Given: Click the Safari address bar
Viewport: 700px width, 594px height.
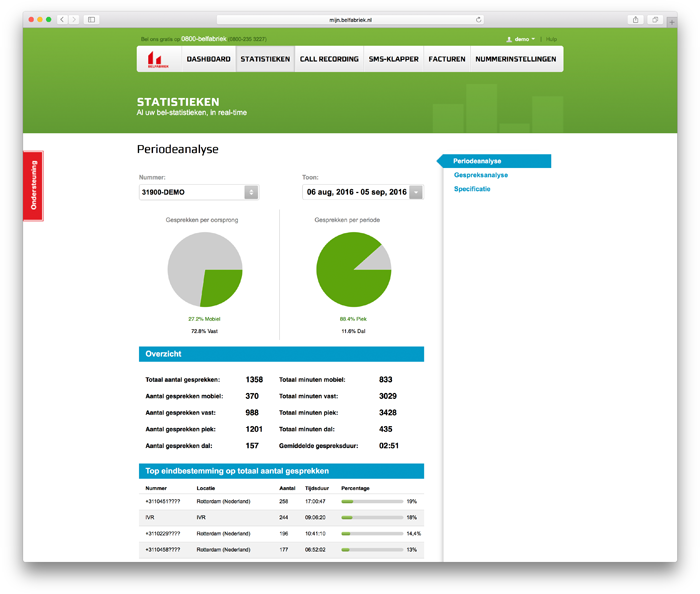Looking at the screenshot, I should [x=350, y=19].
